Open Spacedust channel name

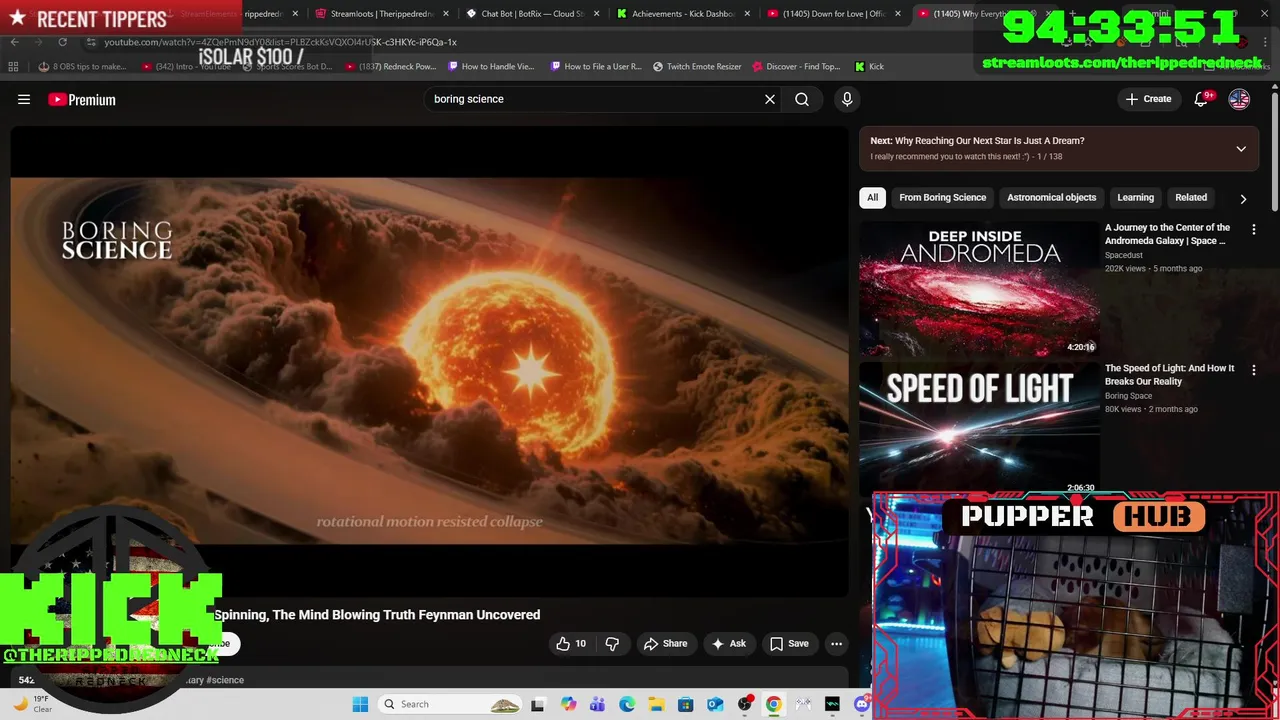pyautogui.click(x=1123, y=255)
